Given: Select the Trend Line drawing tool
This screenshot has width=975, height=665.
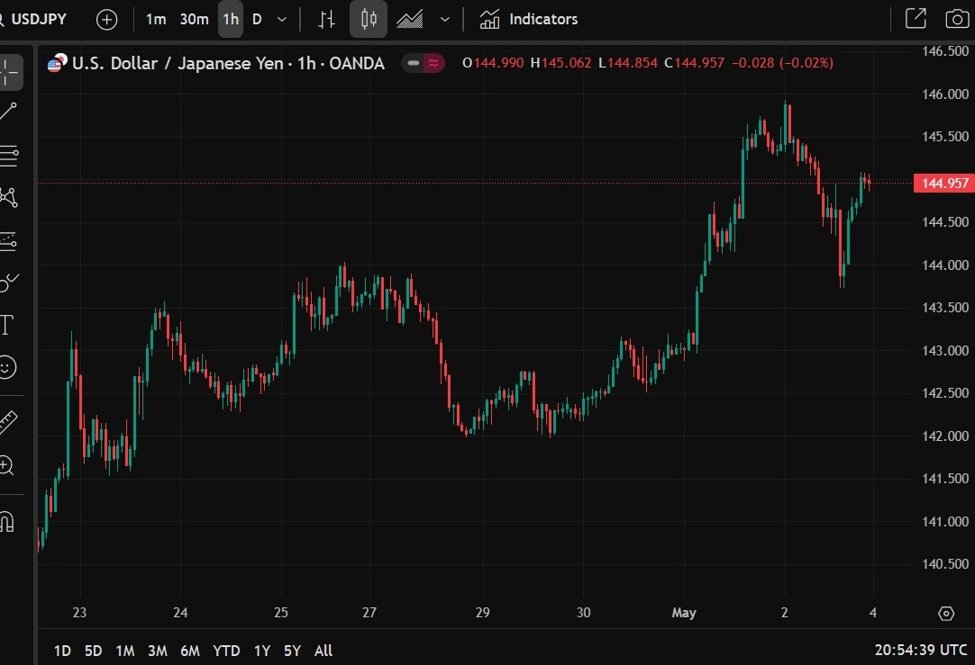Looking at the screenshot, I should pyautogui.click(x=12, y=110).
